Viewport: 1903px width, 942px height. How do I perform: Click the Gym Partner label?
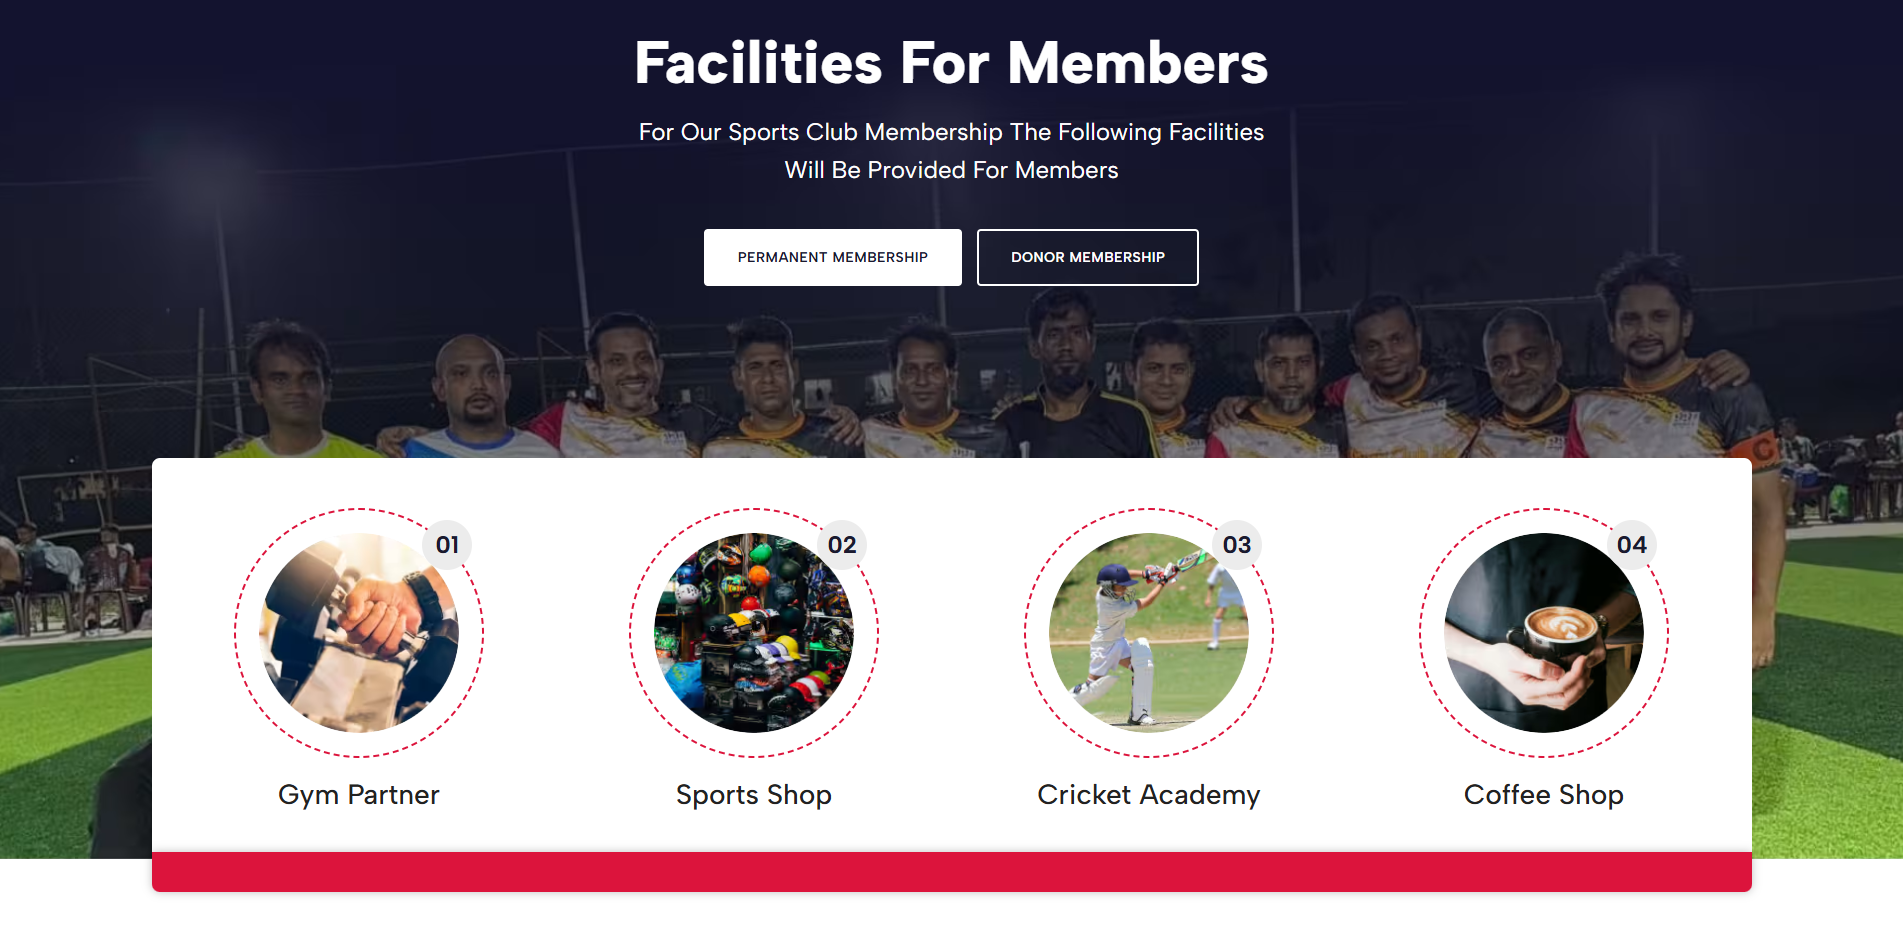pyautogui.click(x=358, y=795)
